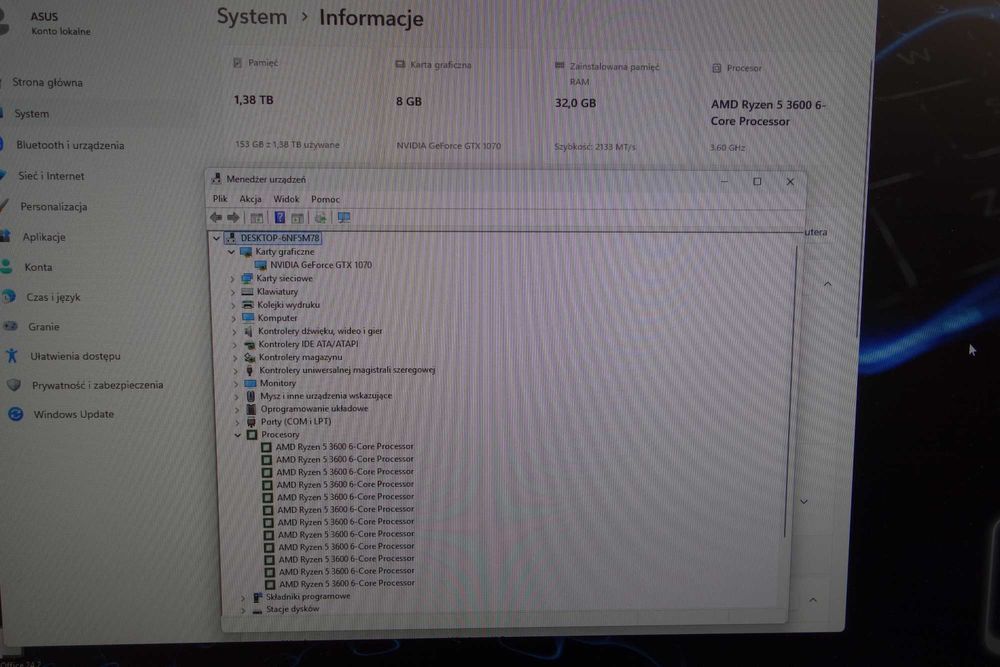Expand the Stacje dysków node
Viewport: 1000px width, 667px height.
coord(243,610)
